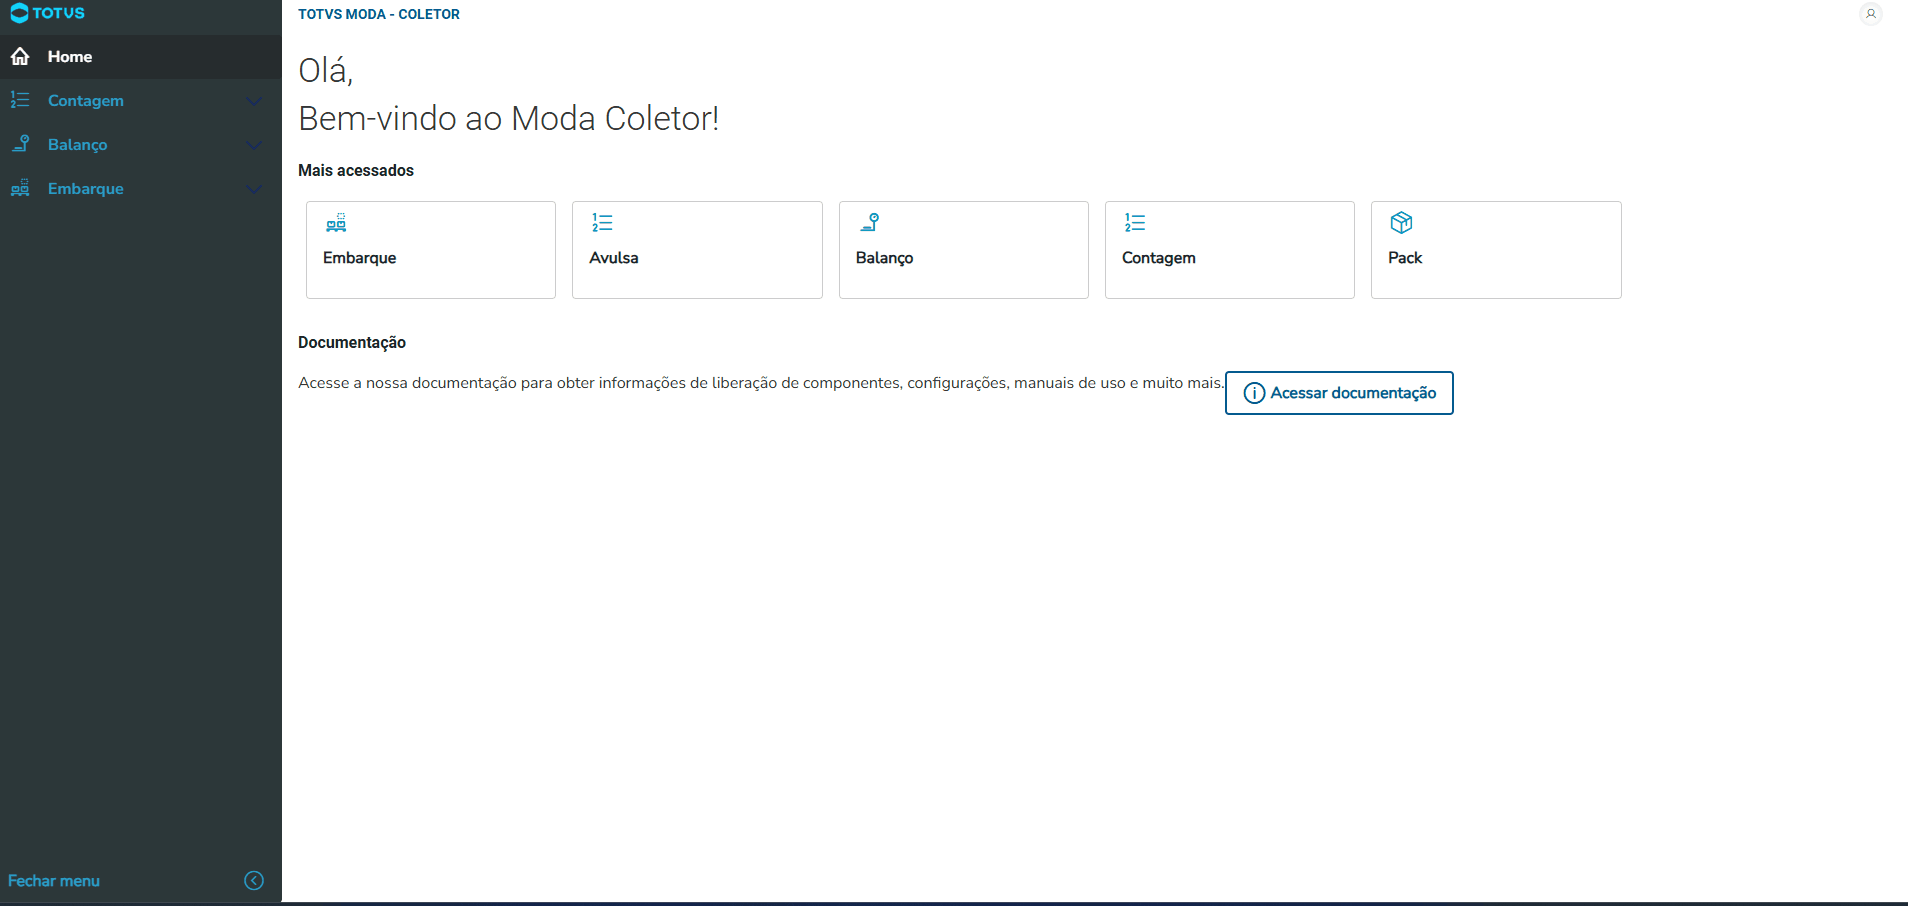
Task: Expand the Contagem menu chevron
Action: pos(254,101)
